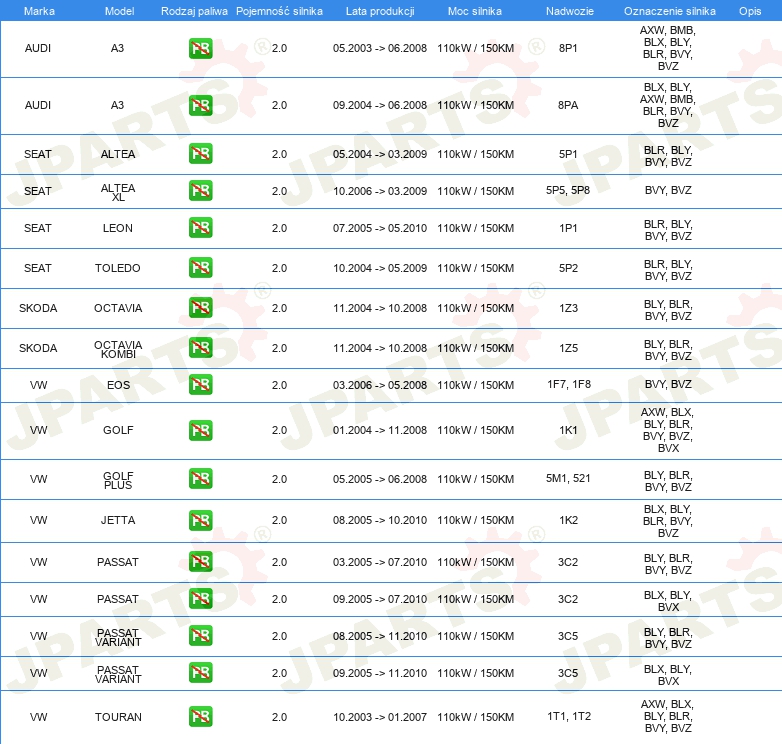
Task: Click body code 5P2
Action: (568, 268)
